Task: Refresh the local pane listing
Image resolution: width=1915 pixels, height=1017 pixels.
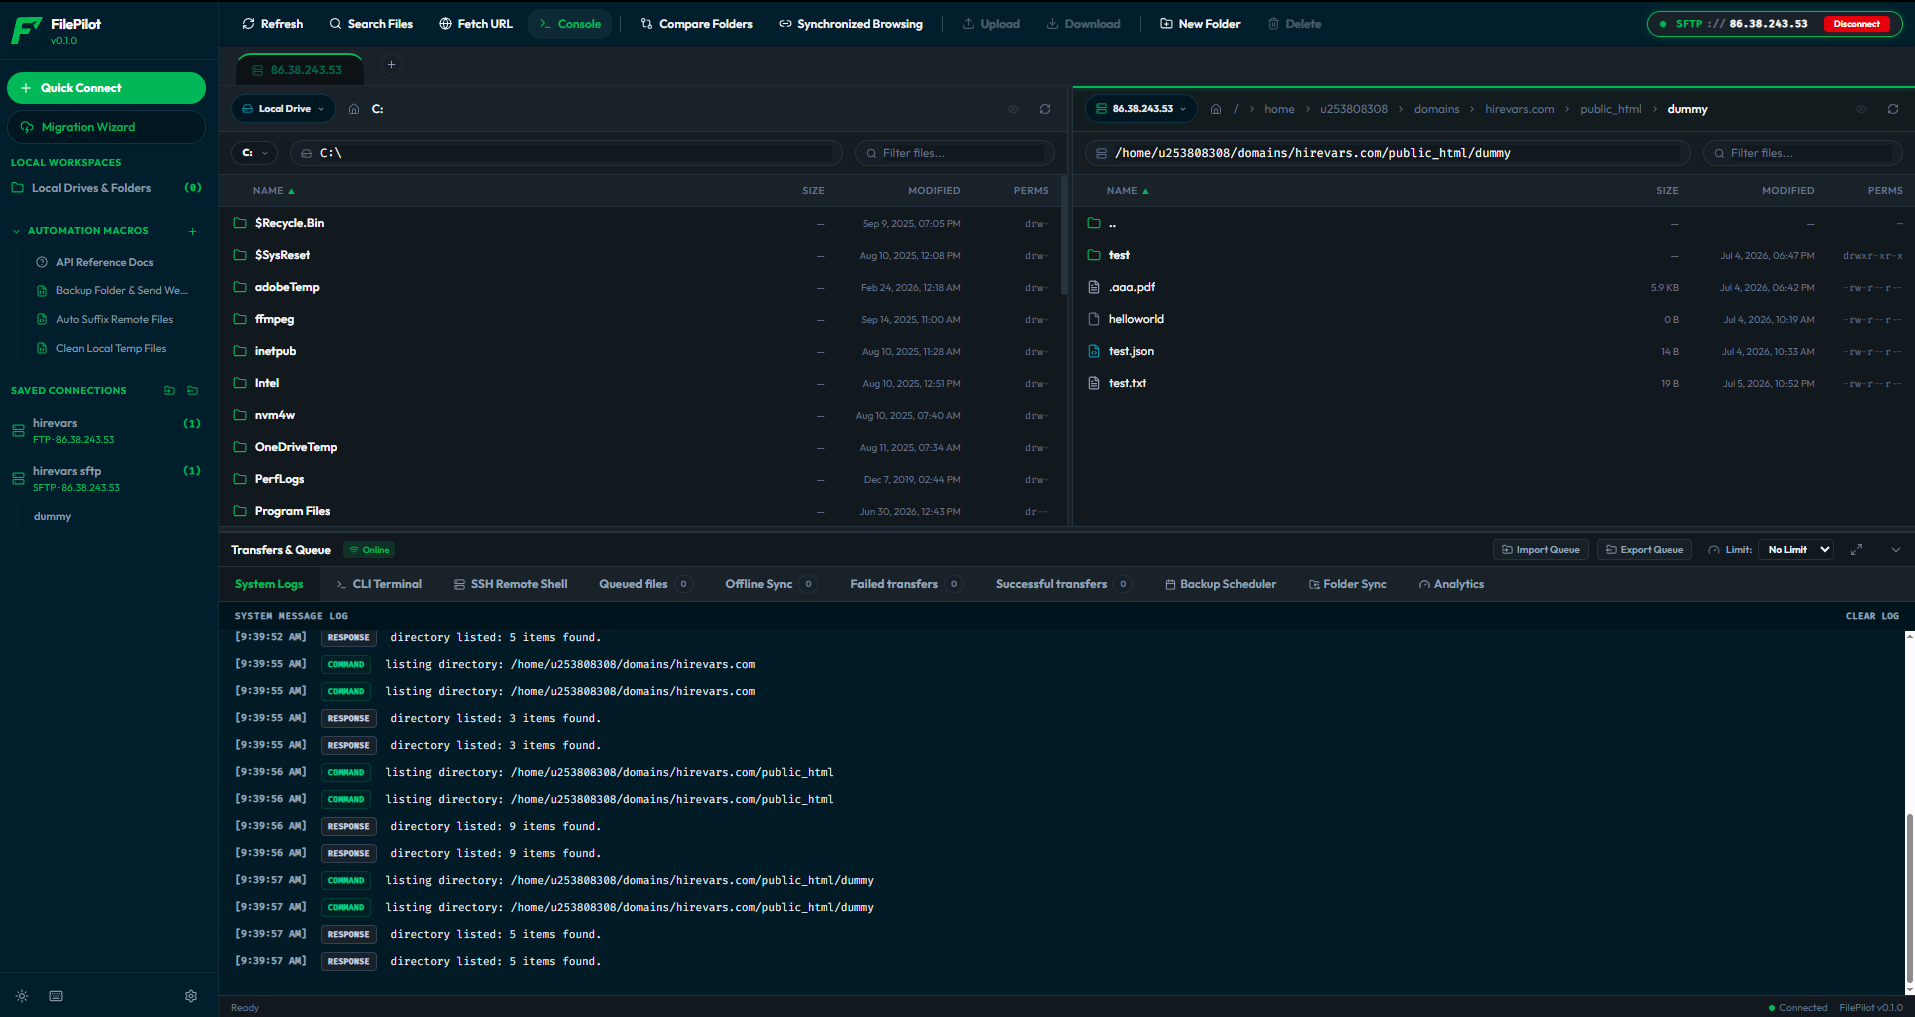Action: click(x=1045, y=109)
